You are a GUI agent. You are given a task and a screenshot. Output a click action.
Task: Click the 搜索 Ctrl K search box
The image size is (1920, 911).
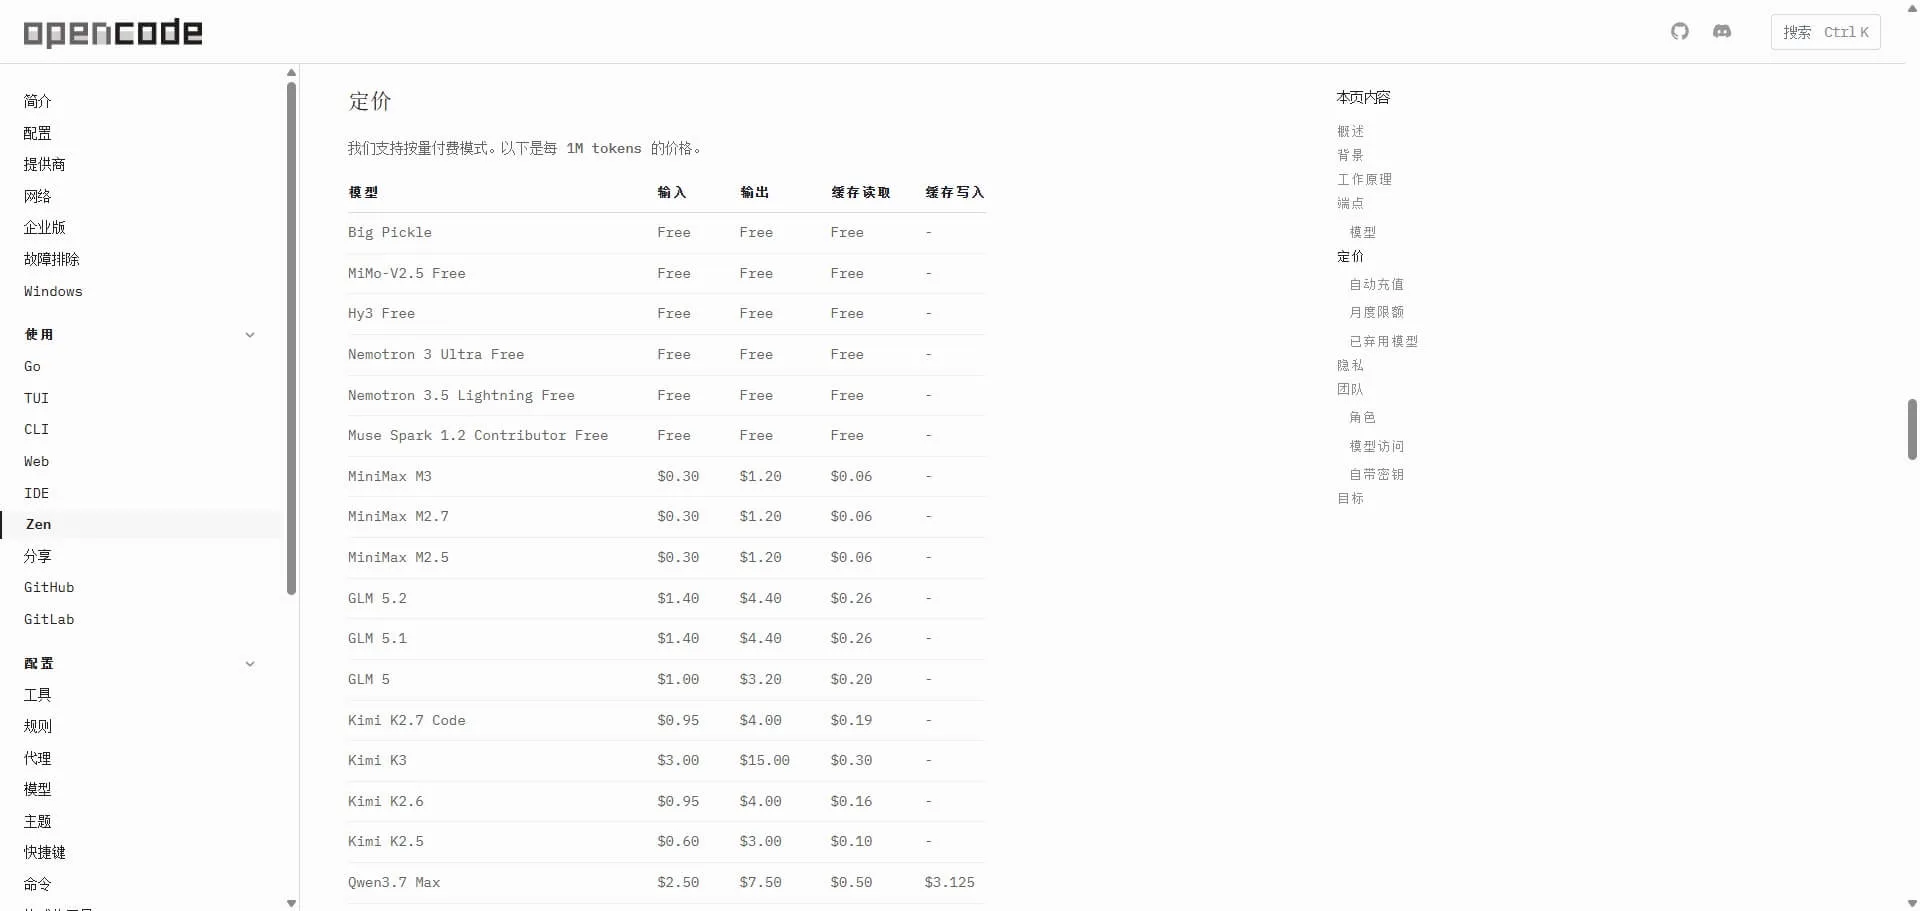(1825, 32)
